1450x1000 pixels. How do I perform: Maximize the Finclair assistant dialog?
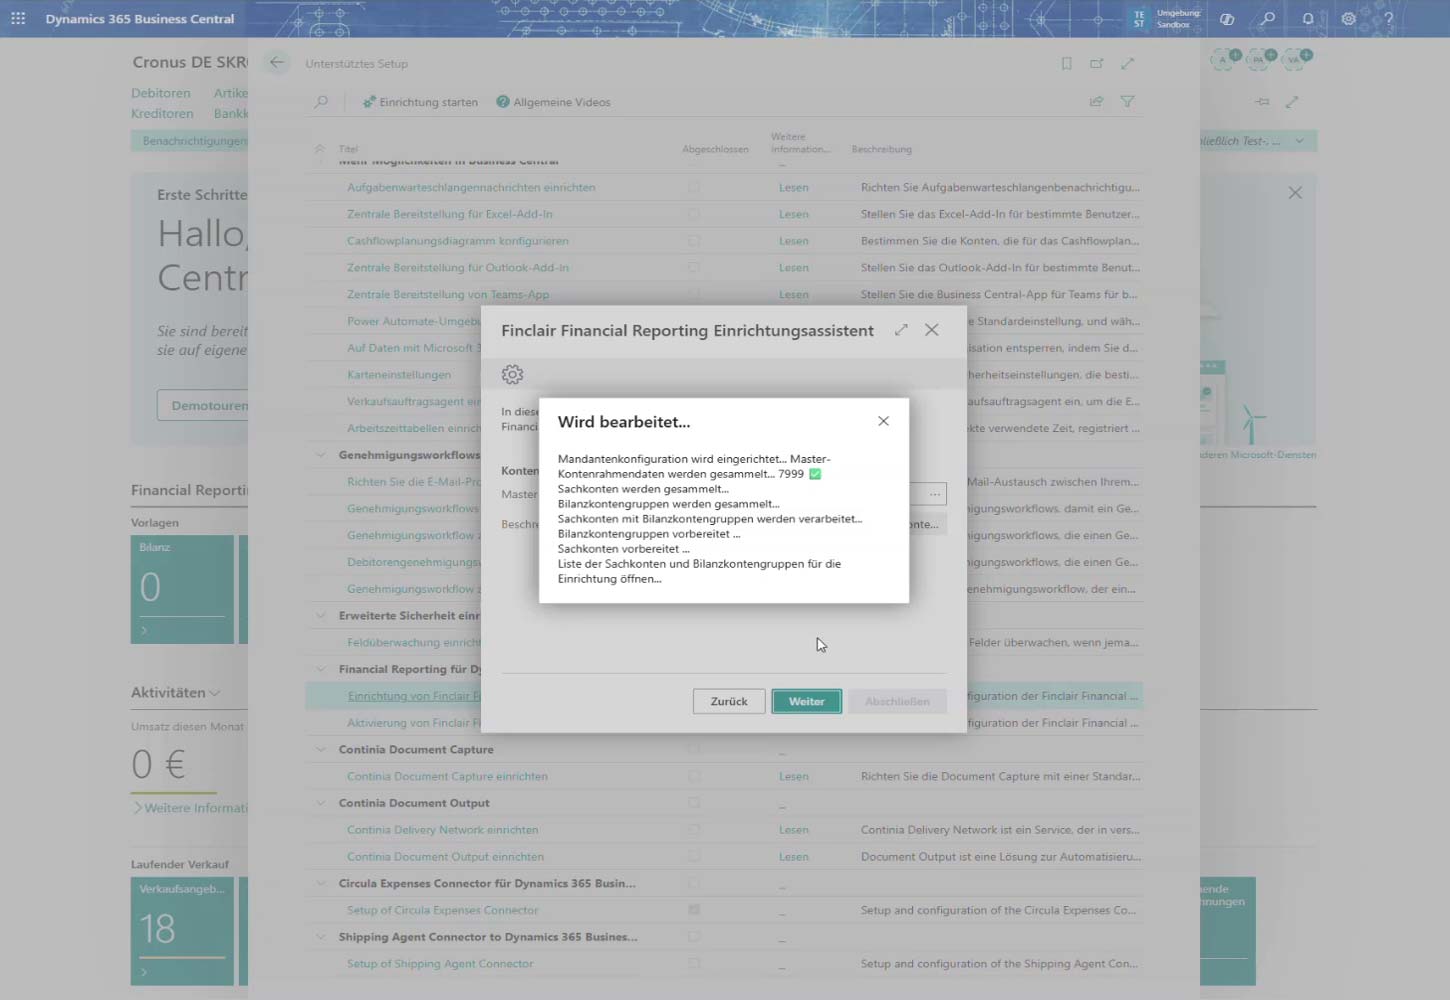point(901,330)
